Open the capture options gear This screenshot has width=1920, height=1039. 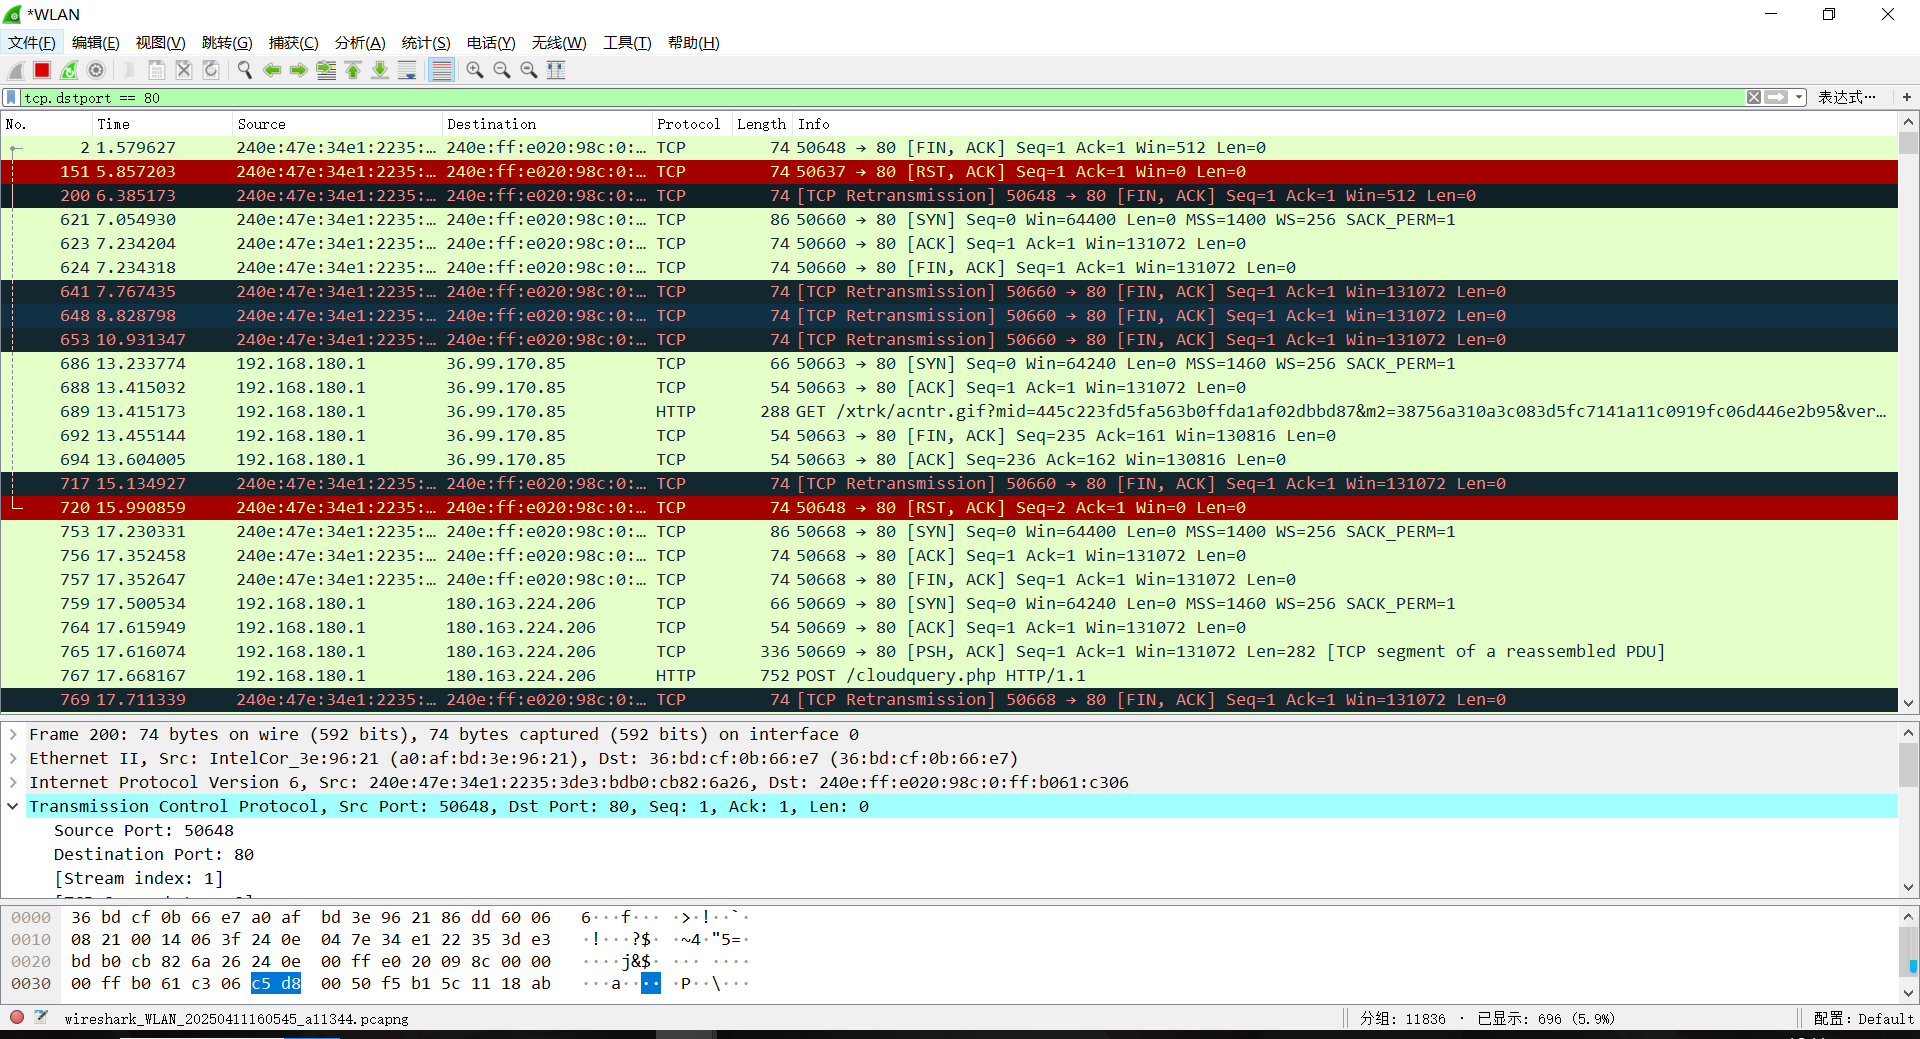96,69
